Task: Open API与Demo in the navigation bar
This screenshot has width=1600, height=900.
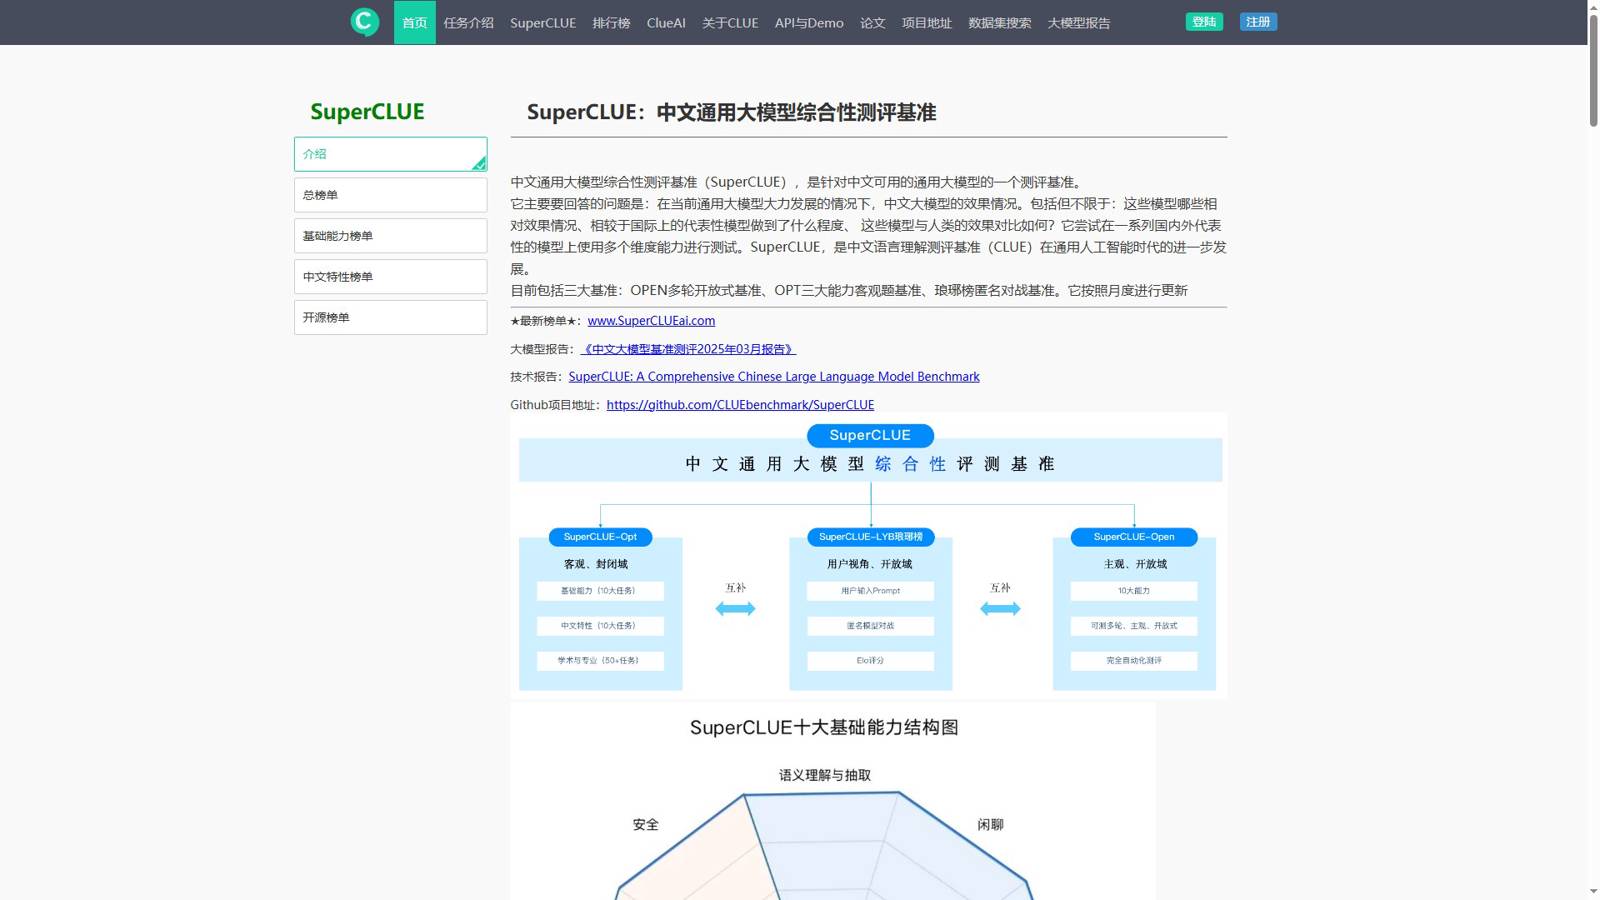Action: (809, 22)
